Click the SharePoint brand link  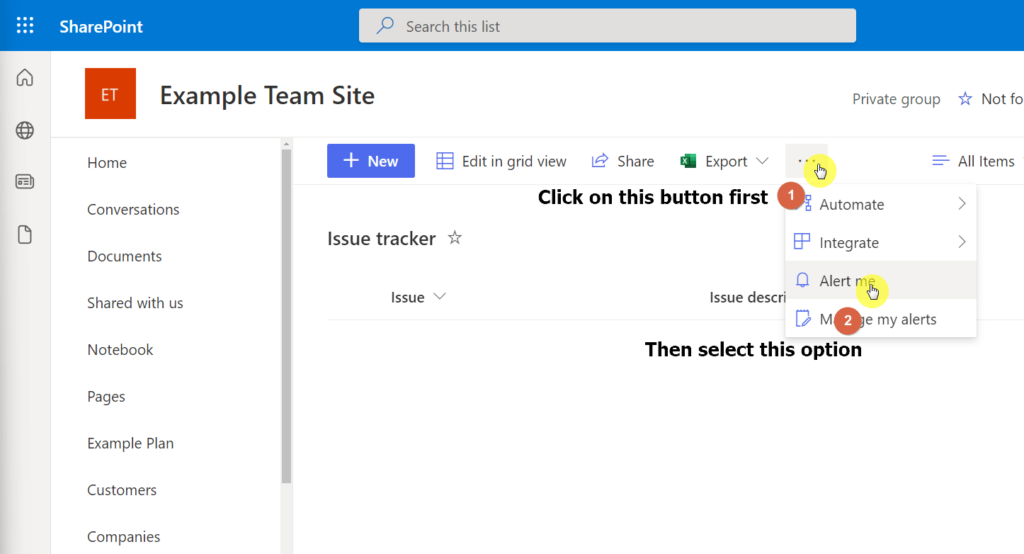(101, 26)
